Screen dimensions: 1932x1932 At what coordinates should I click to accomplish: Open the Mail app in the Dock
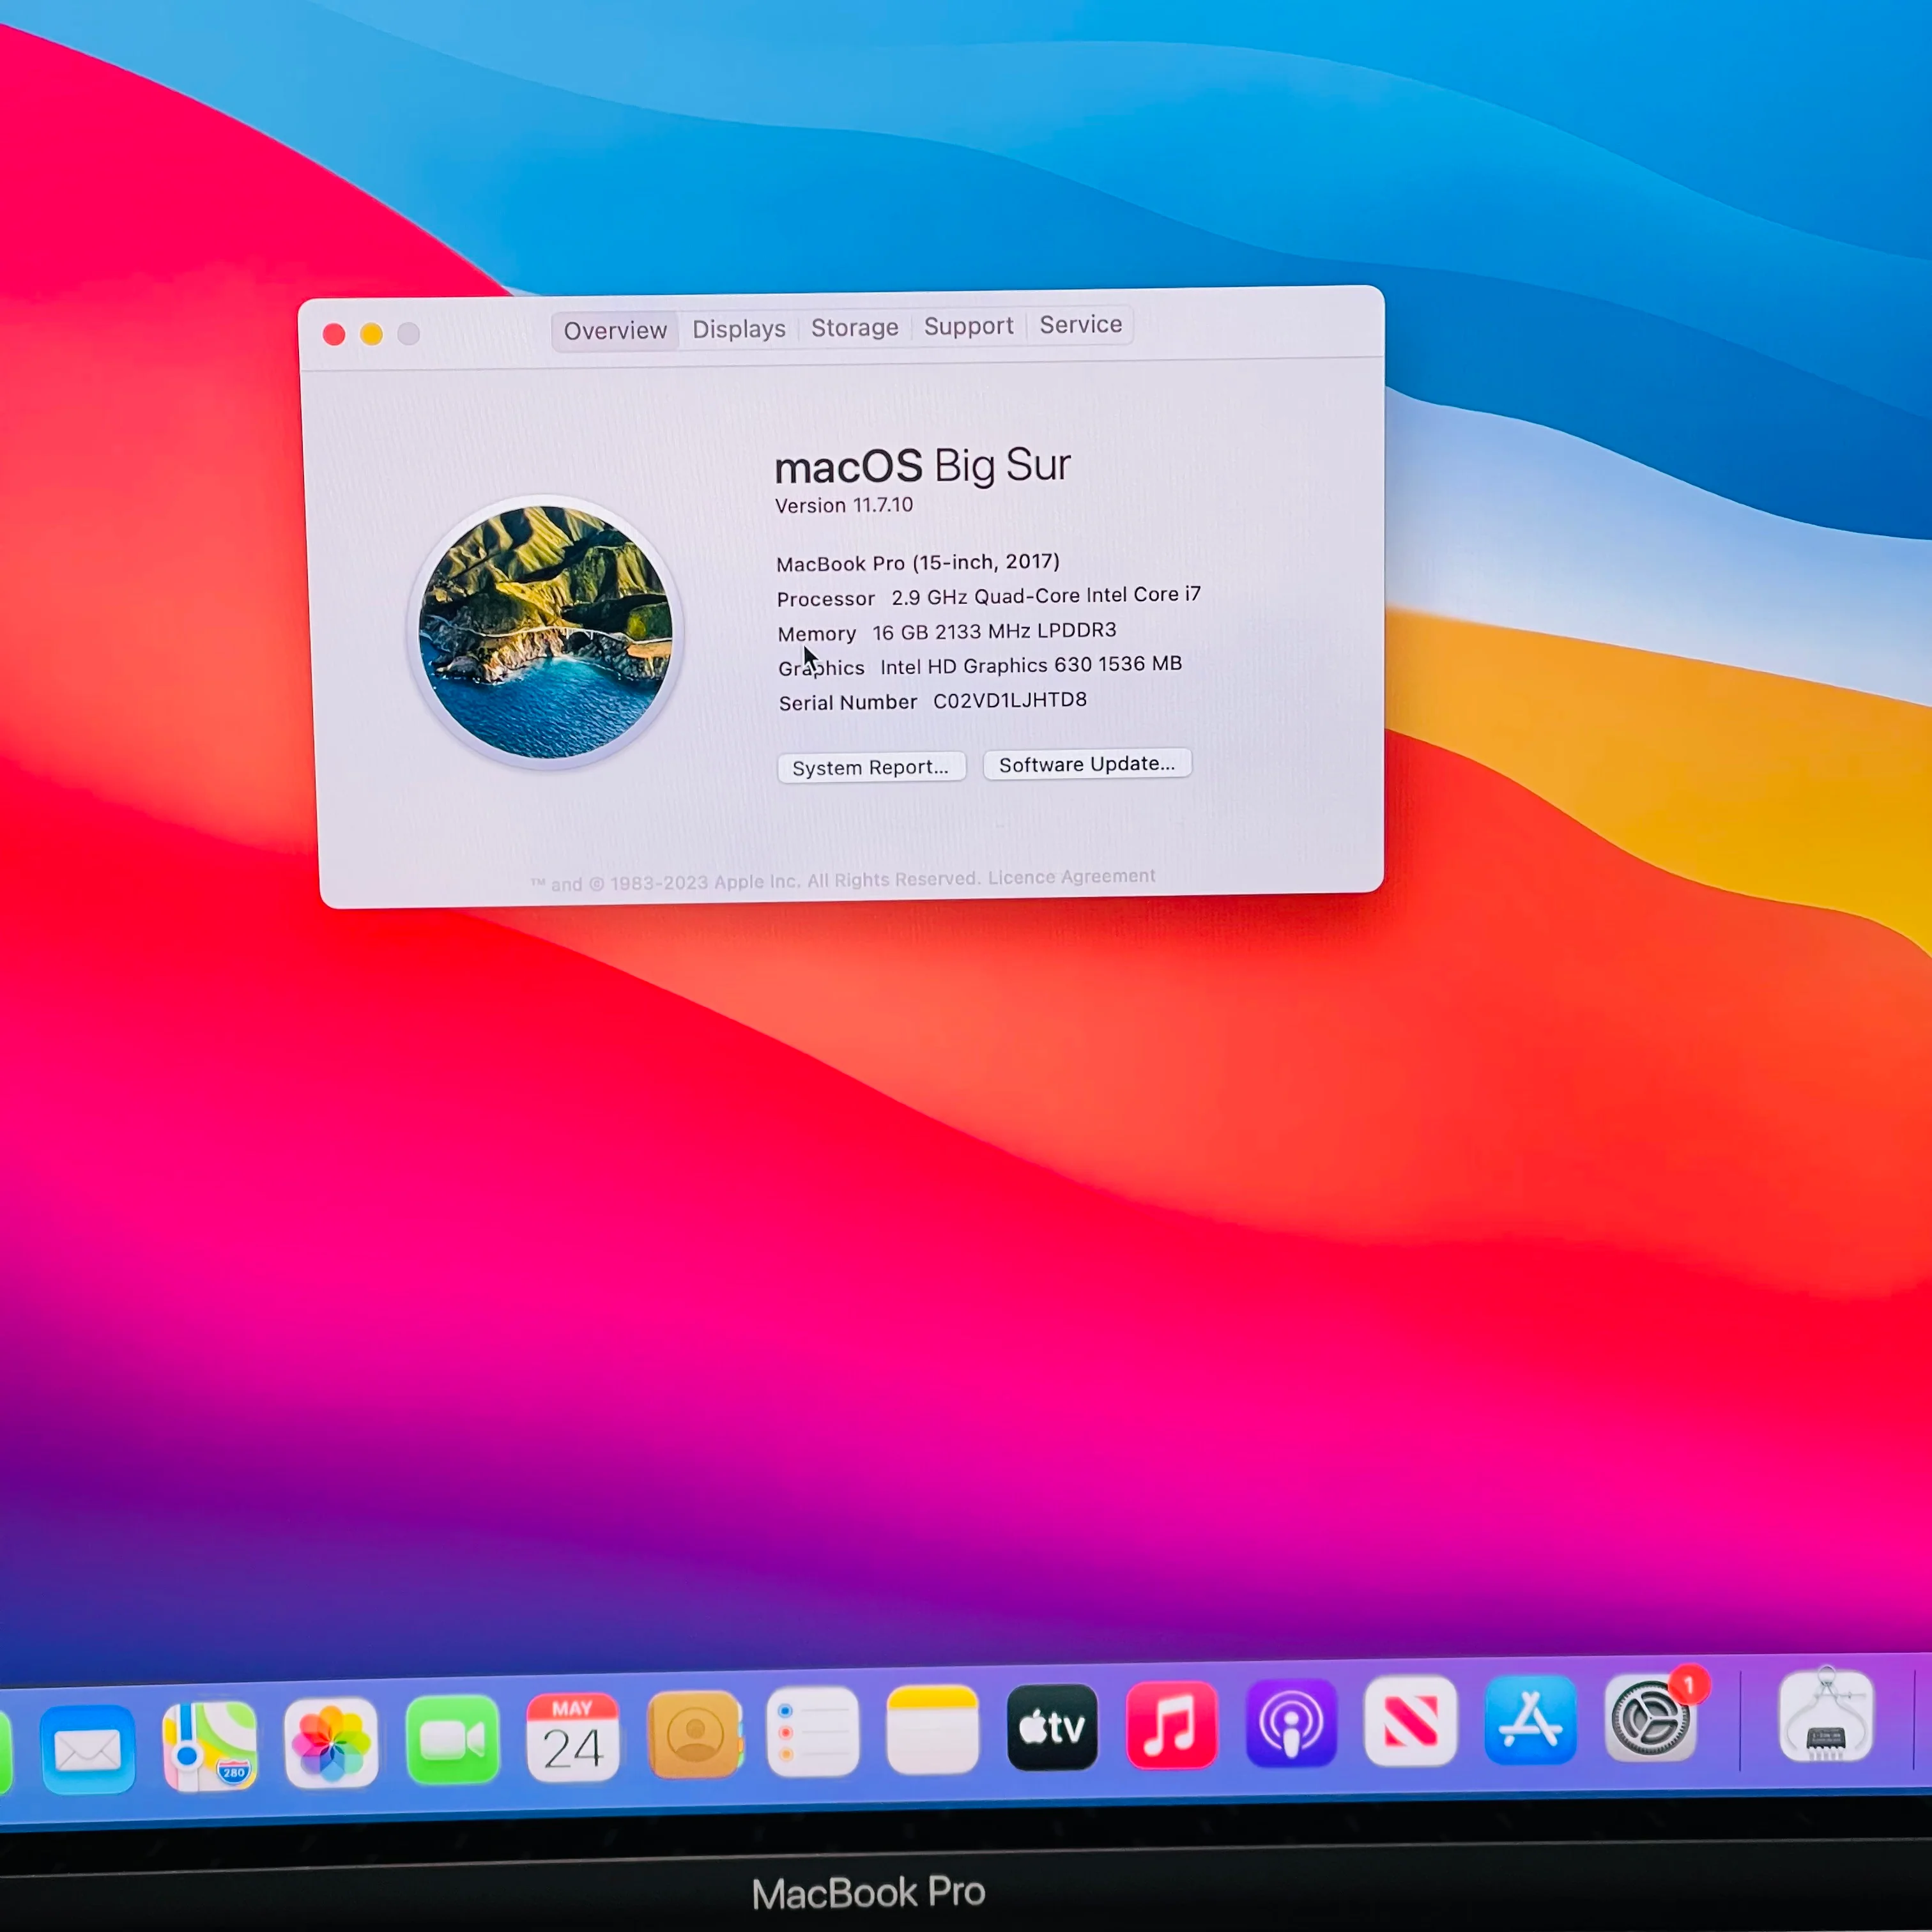click(x=88, y=1749)
